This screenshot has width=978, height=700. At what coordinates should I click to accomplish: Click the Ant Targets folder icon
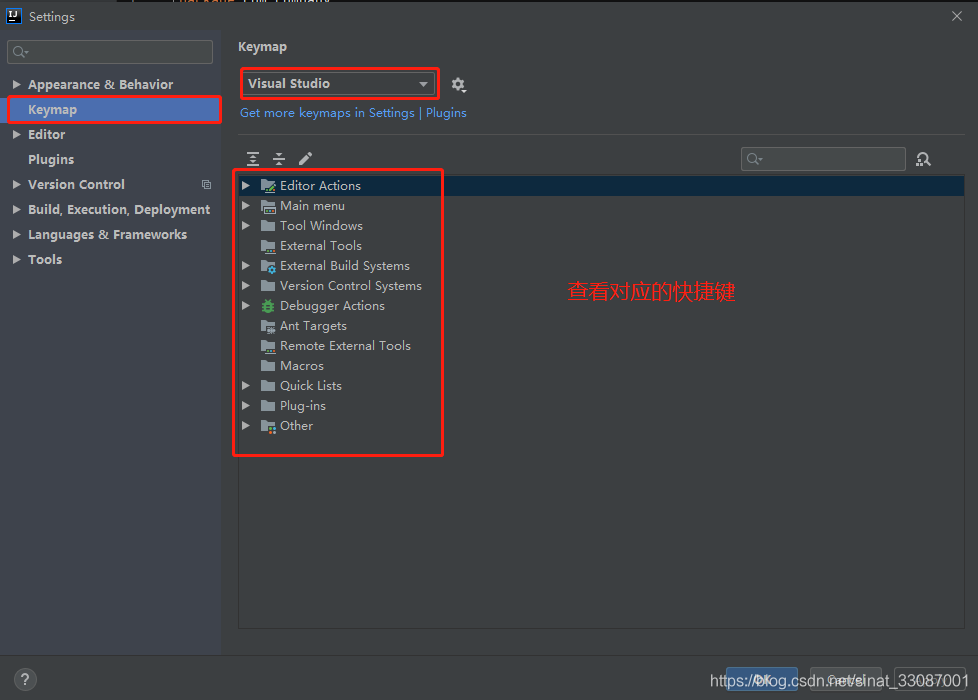[x=268, y=326]
